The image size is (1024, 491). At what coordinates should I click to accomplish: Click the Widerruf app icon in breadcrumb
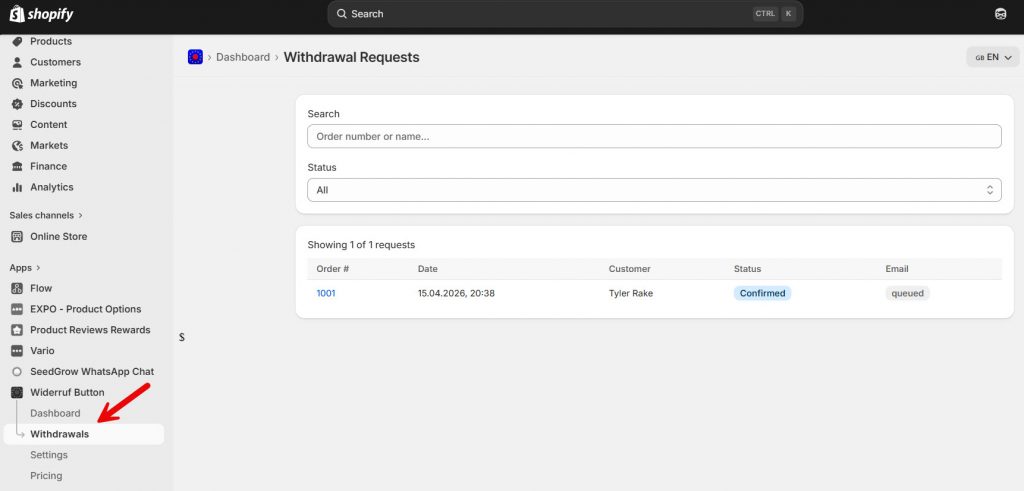click(195, 57)
